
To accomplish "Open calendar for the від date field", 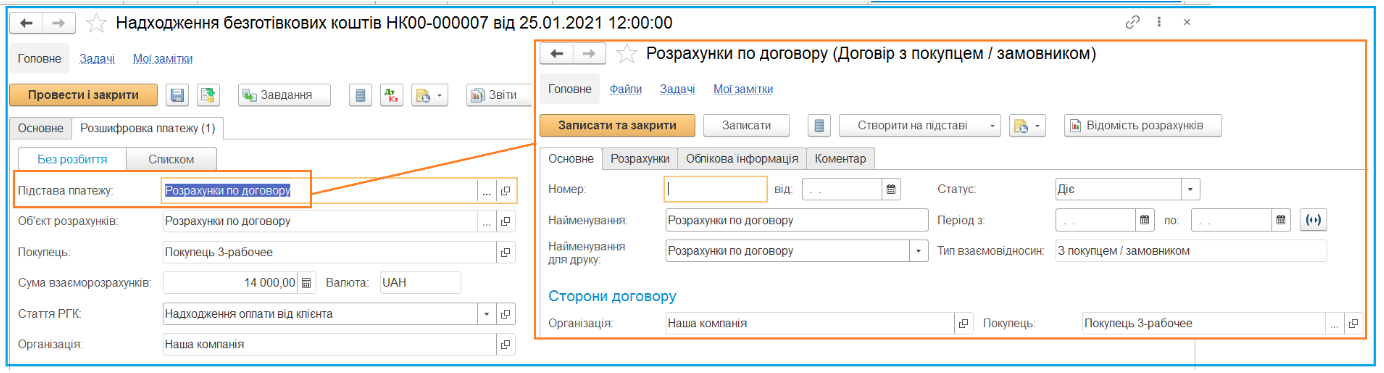I will (x=891, y=189).
